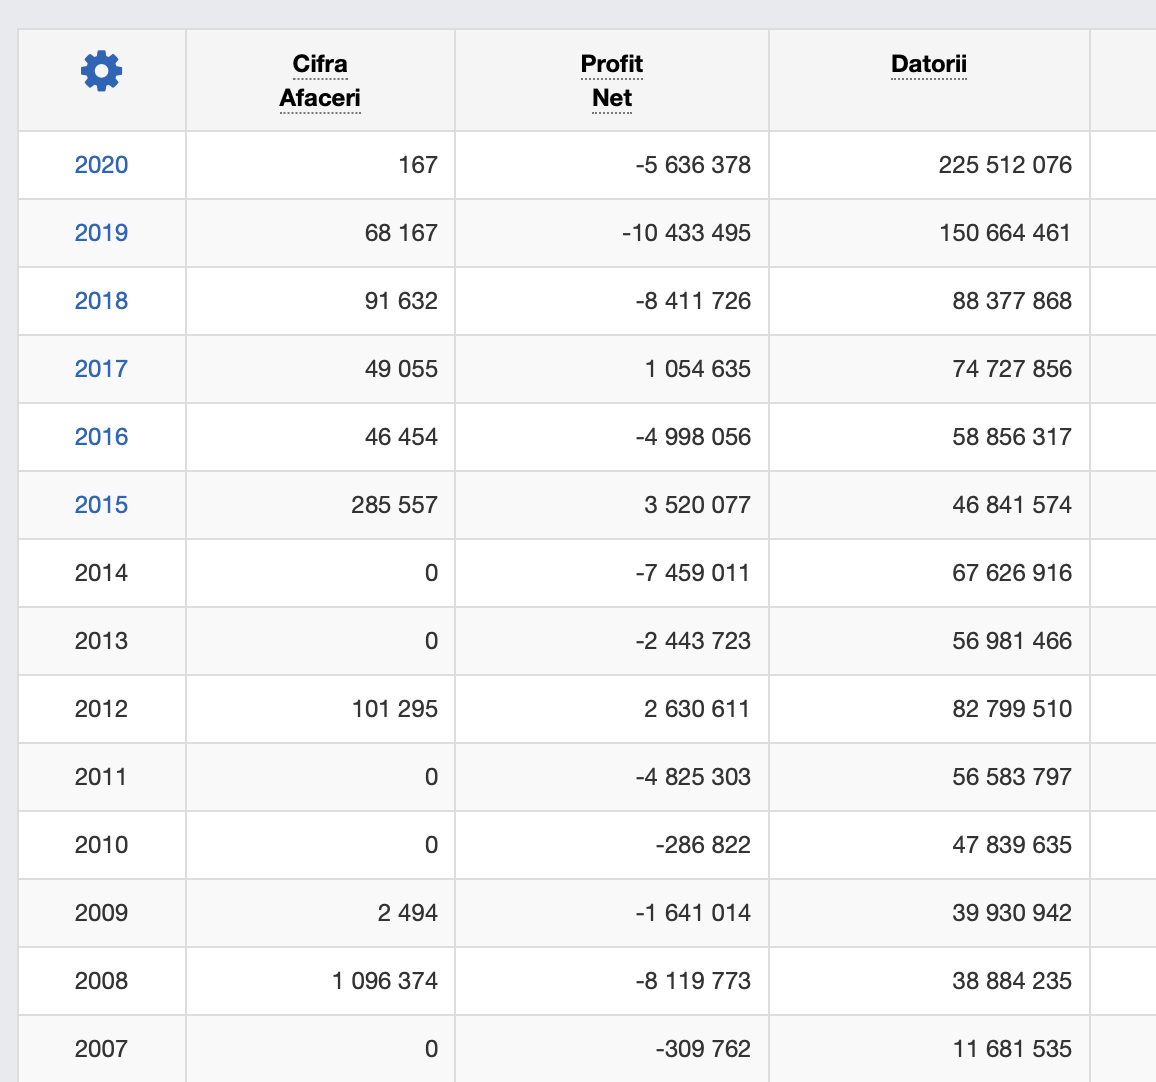Viewport: 1156px width, 1082px height.
Task: Open the 2018 year link
Action: click(101, 301)
